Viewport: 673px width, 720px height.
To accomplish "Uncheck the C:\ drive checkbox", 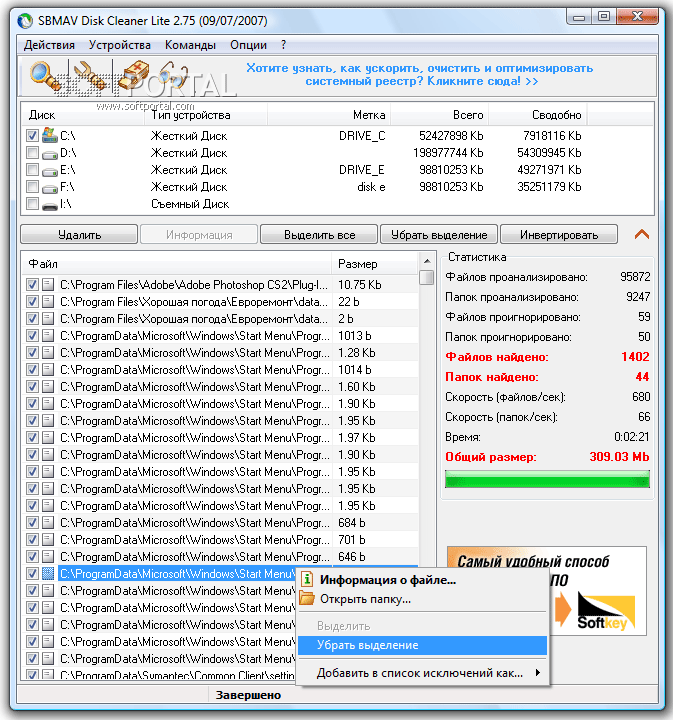I will point(32,135).
